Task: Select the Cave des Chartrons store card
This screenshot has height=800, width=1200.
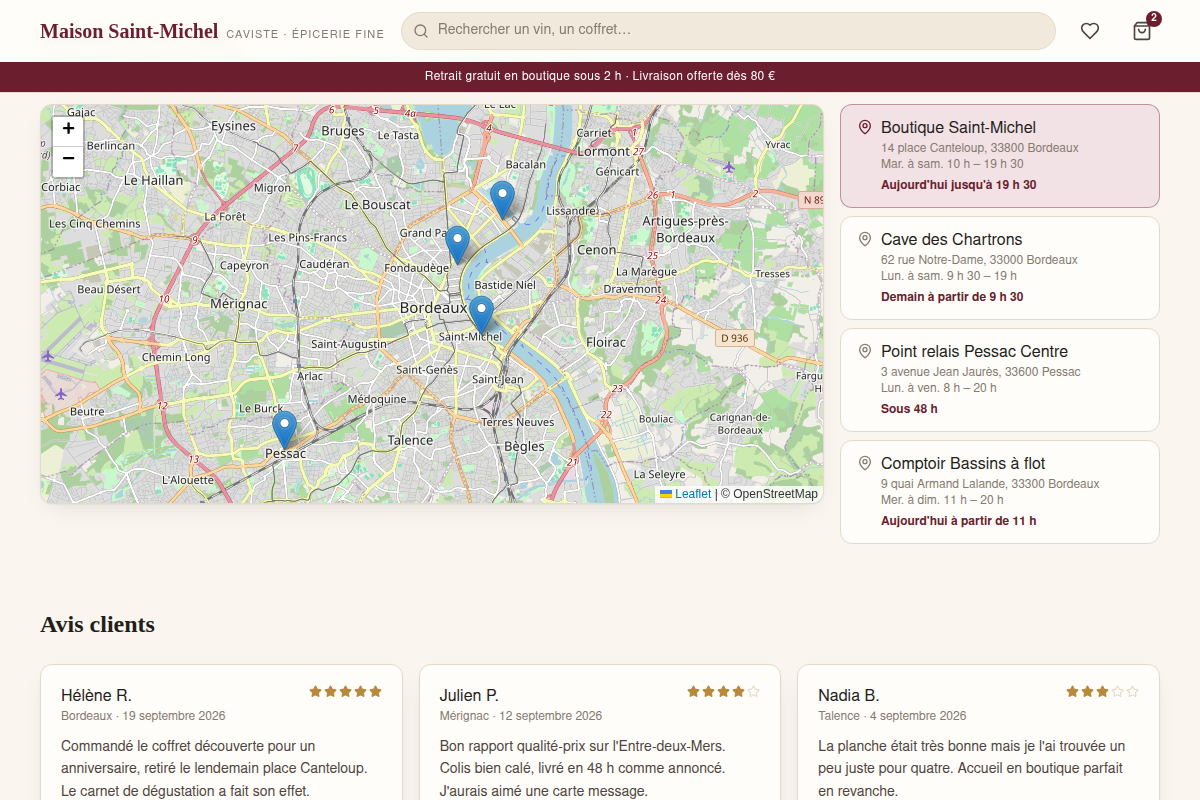Action: (1000, 268)
